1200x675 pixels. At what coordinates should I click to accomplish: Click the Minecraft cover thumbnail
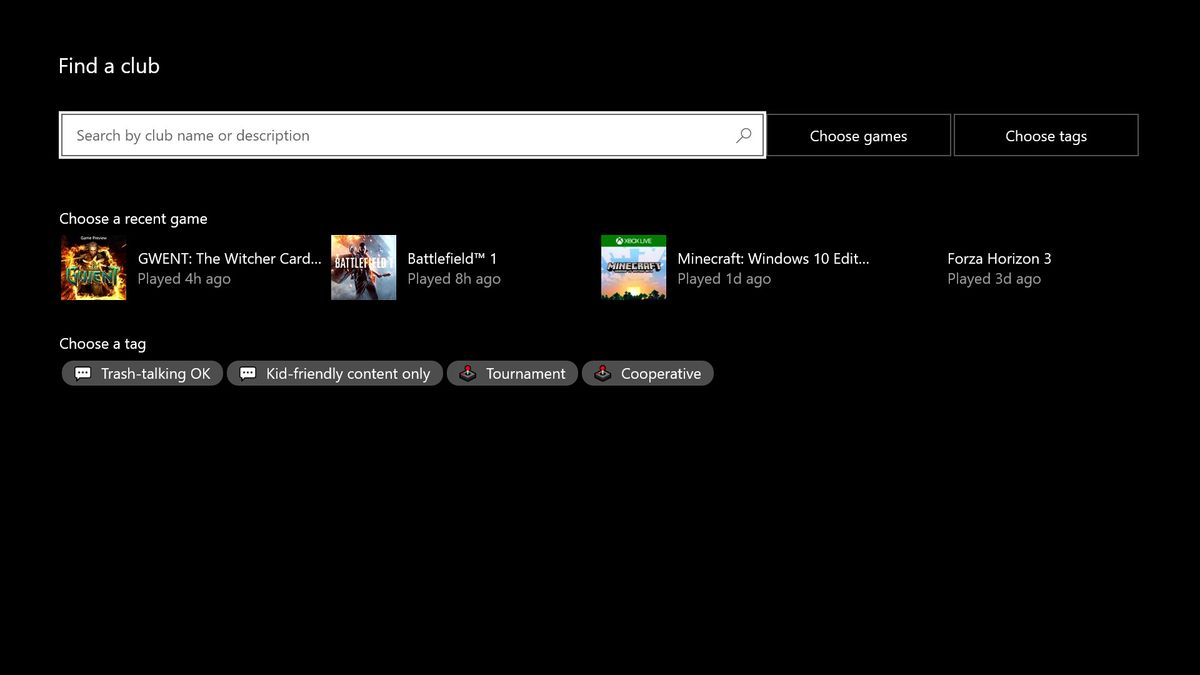[x=633, y=267]
